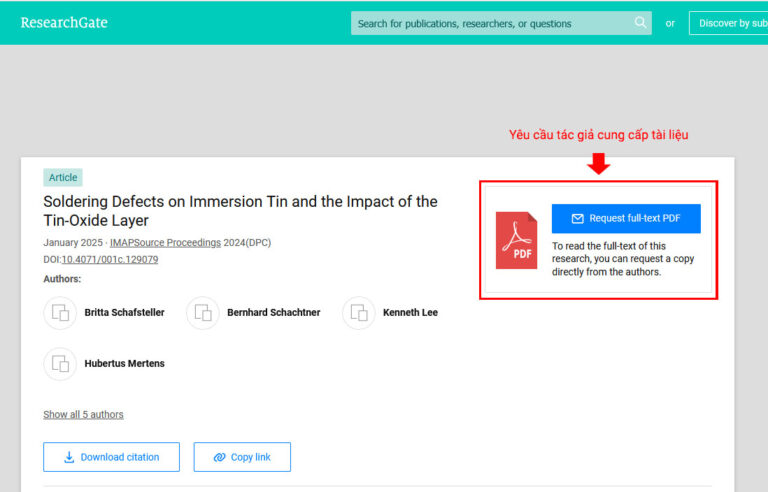The width and height of the screenshot is (768, 492).
Task: Click the Copy link button
Action: click(242, 457)
